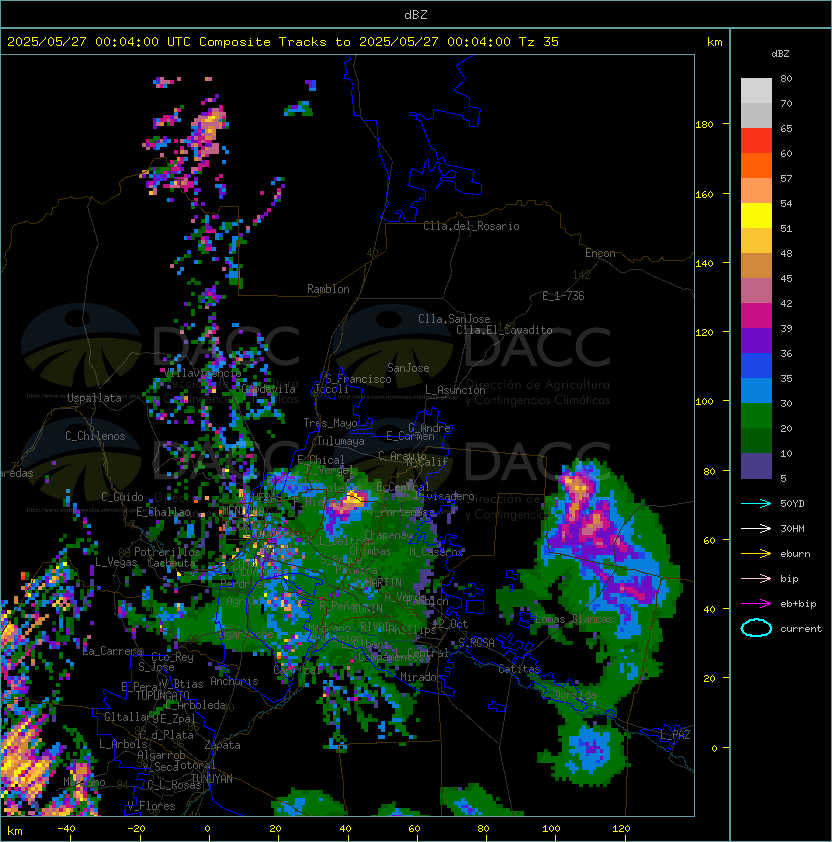This screenshot has width=832, height=842.
Task: Click the TUNUYAN place label
Action: pyautogui.click(x=212, y=779)
